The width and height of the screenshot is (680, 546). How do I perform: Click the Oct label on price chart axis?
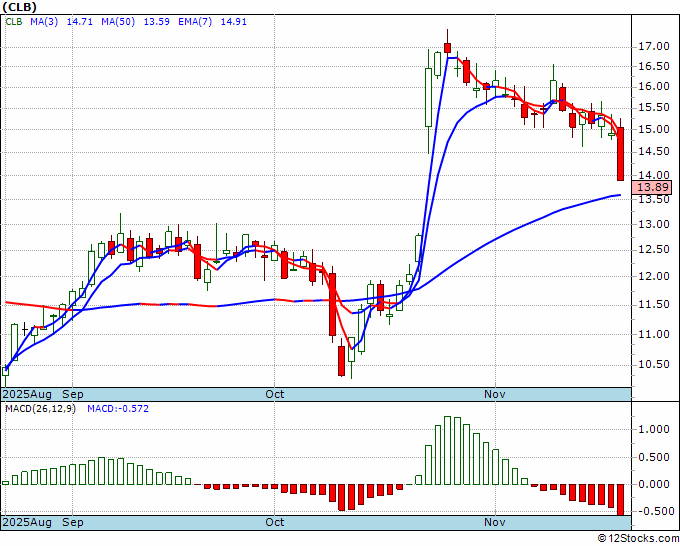[x=275, y=394]
